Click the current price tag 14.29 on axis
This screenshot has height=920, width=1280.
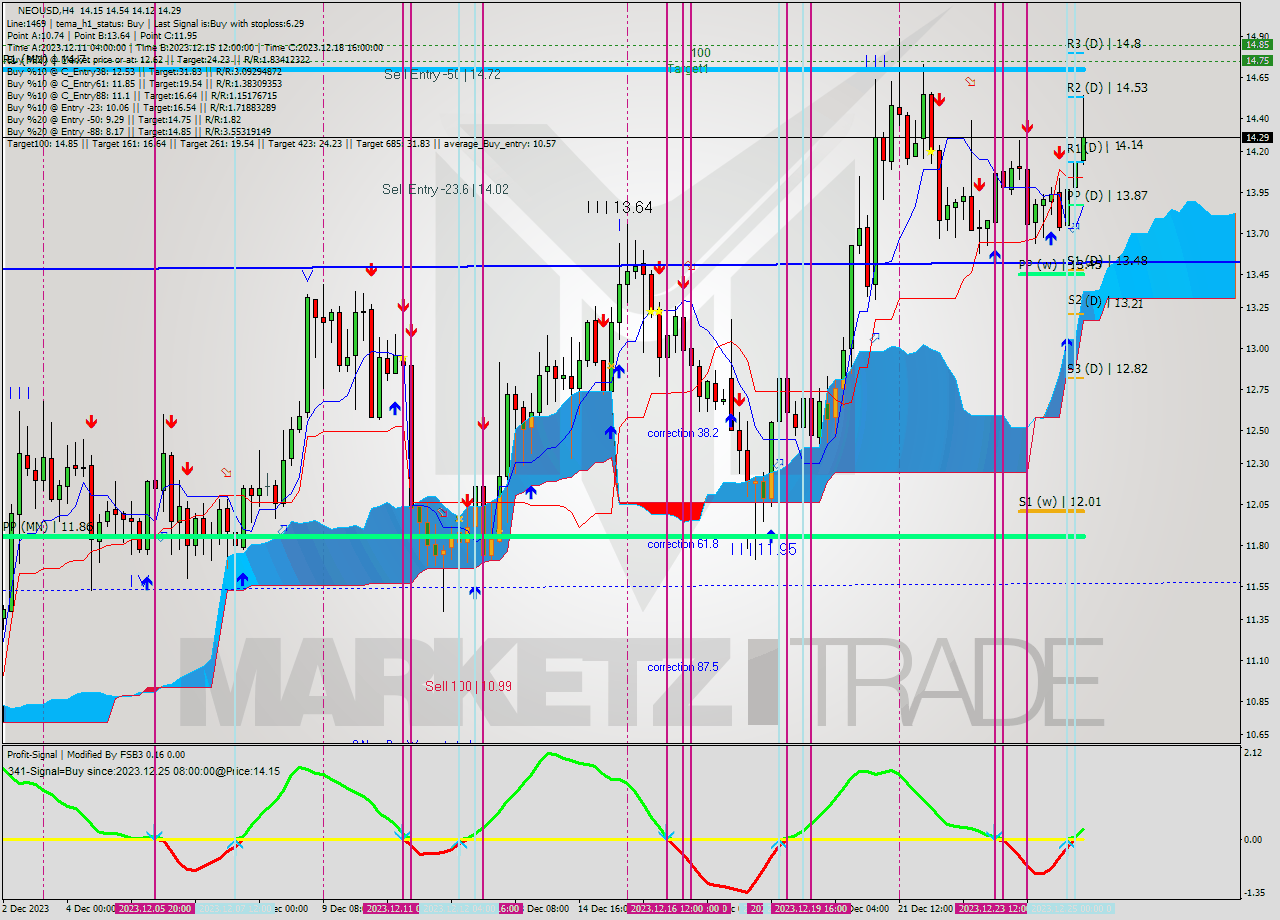[x=1256, y=137]
